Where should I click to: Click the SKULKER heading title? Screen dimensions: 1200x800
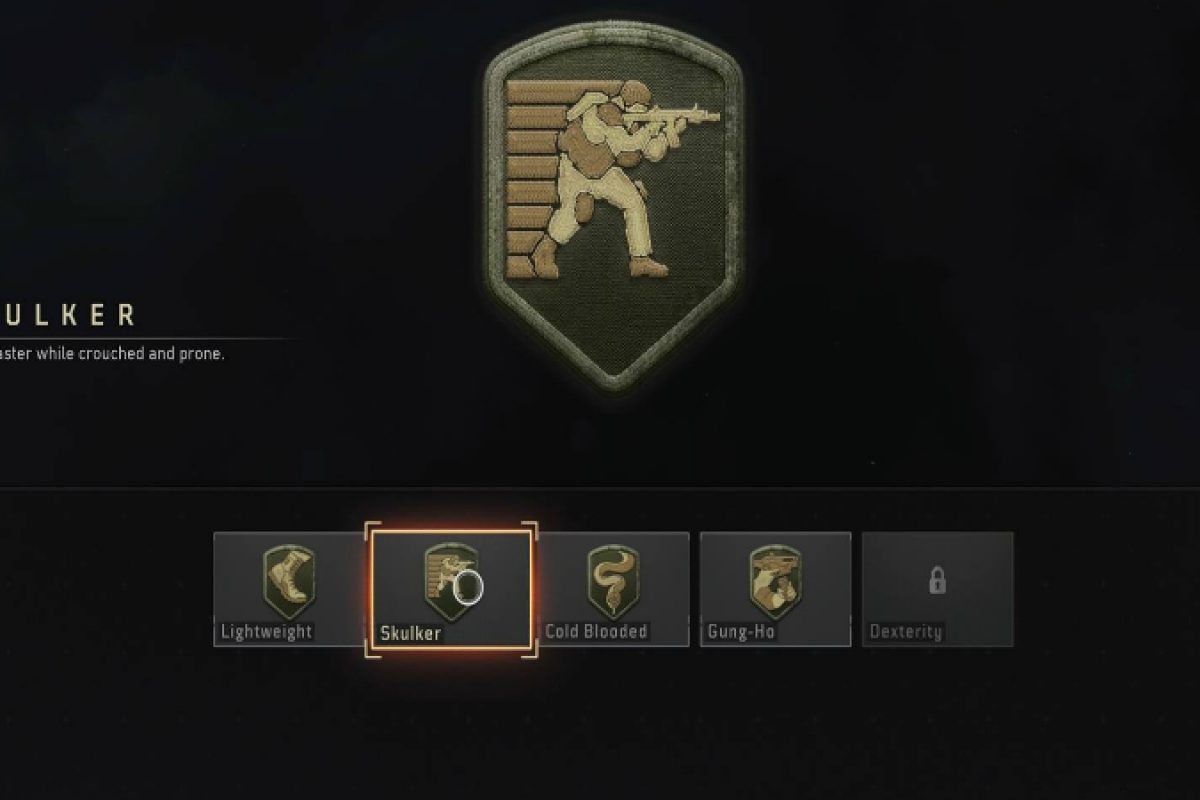click(x=67, y=316)
